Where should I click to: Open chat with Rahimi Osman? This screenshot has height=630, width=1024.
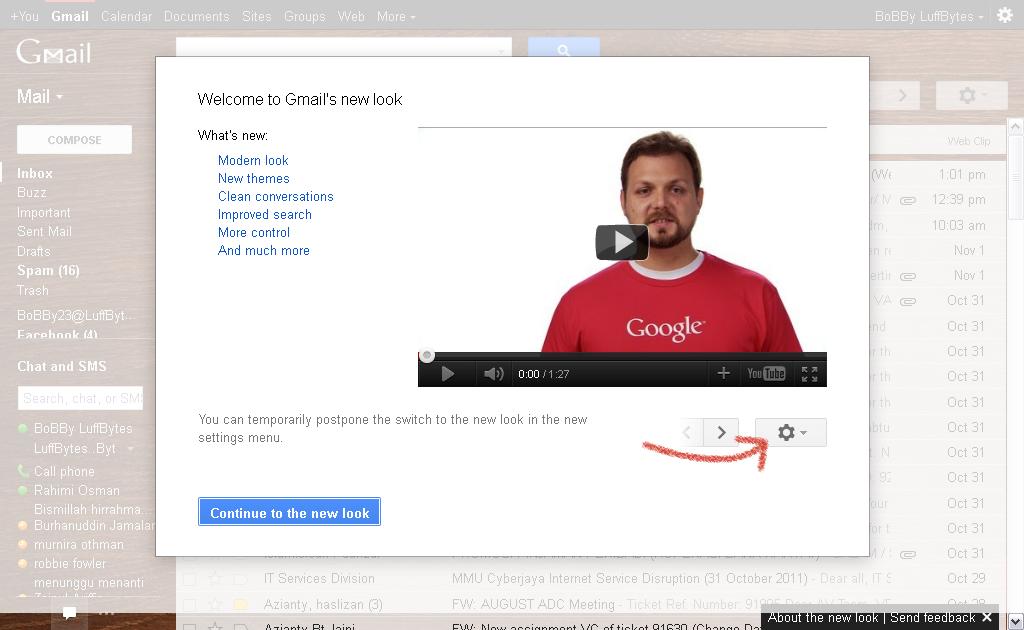[x=76, y=490]
